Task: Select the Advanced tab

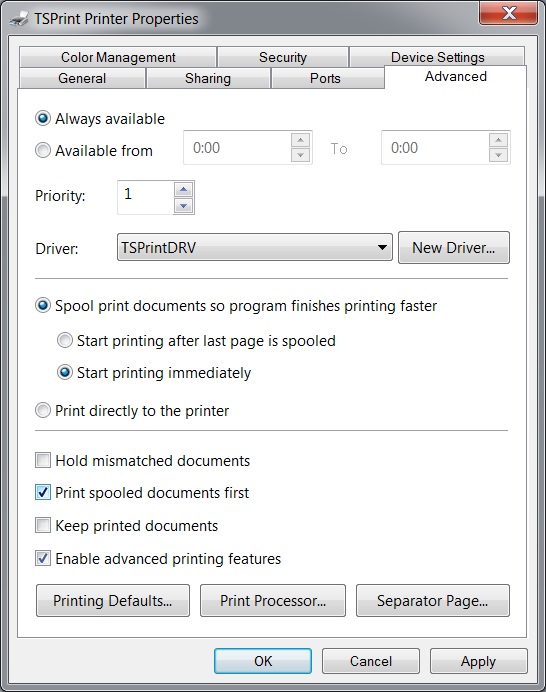Action: tap(456, 77)
